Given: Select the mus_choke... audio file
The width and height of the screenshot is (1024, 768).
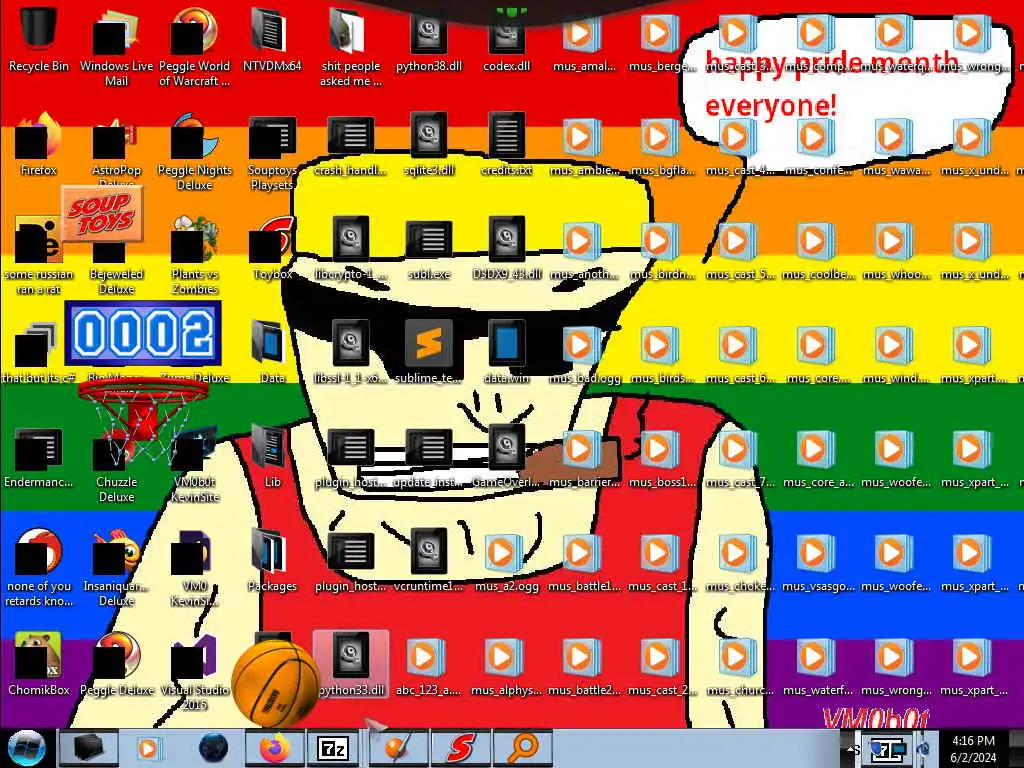Looking at the screenshot, I should tap(740, 560).
